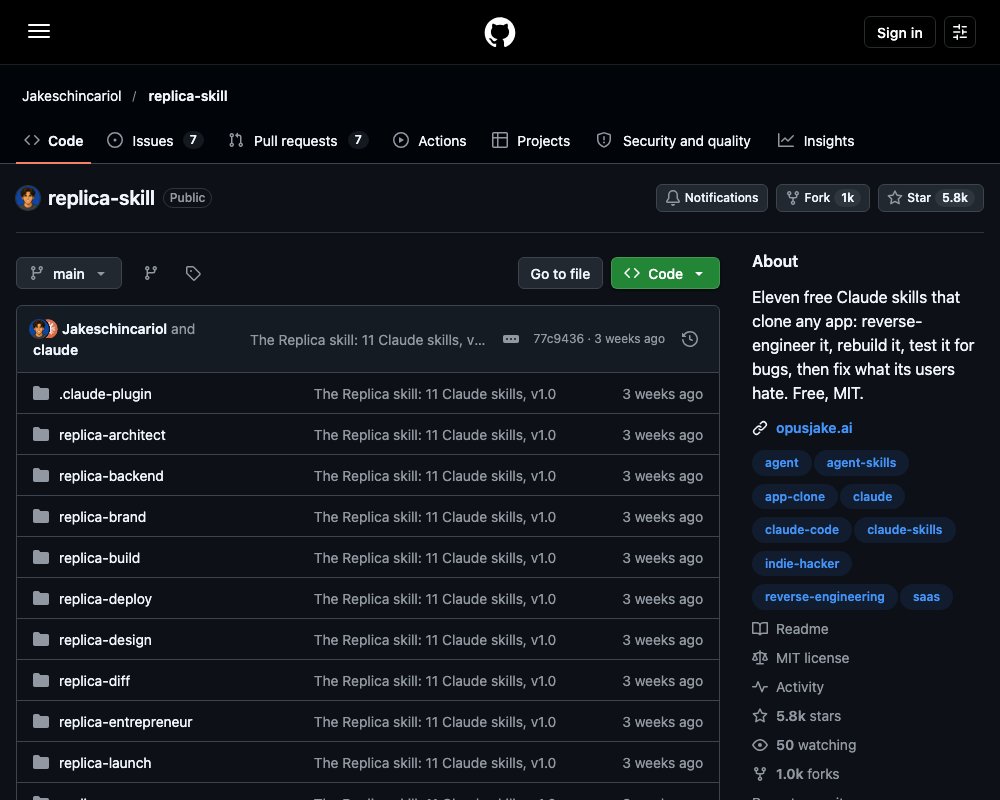Fork the replica-skill repository
1000x800 pixels.
[x=823, y=198]
